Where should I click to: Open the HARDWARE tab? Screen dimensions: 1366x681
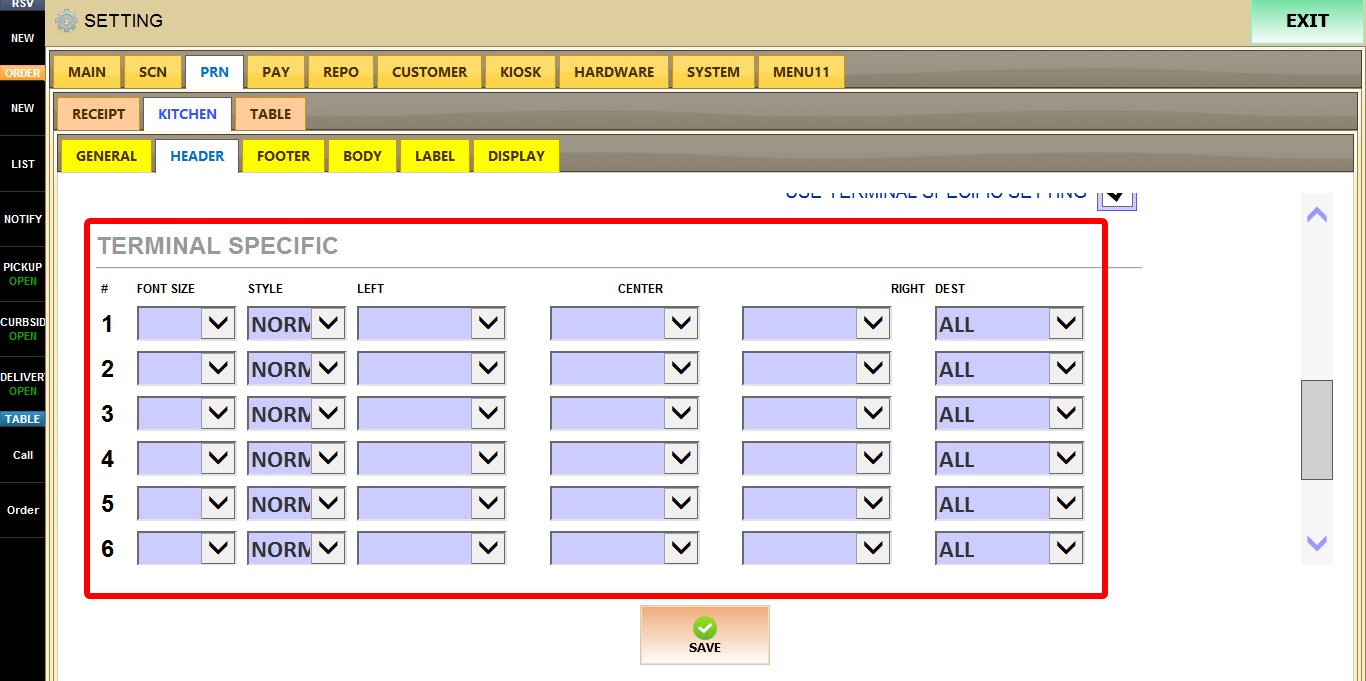click(x=614, y=72)
